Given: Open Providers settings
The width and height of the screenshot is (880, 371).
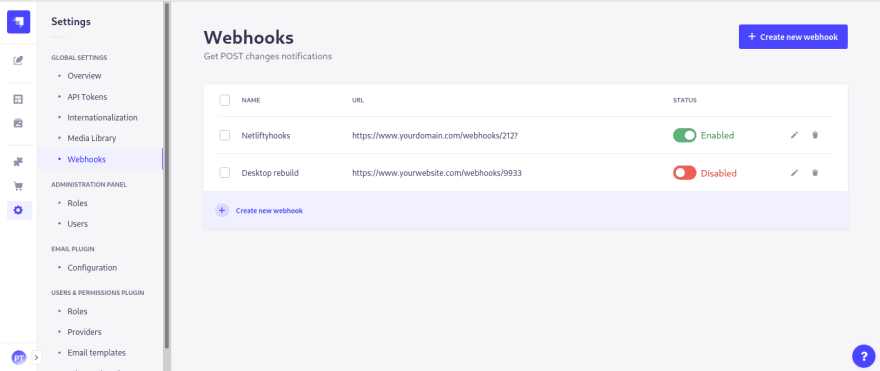Looking at the screenshot, I should tap(84, 332).
